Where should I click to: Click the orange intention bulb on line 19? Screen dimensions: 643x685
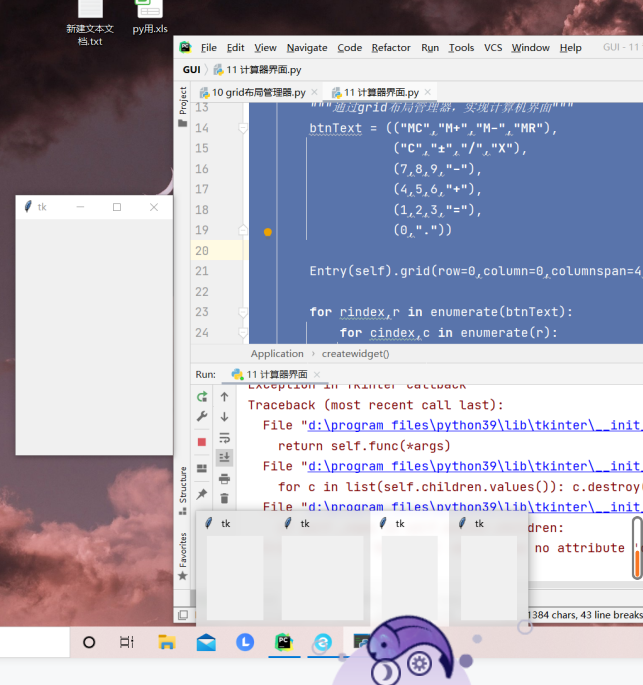click(x=268, y=232)
